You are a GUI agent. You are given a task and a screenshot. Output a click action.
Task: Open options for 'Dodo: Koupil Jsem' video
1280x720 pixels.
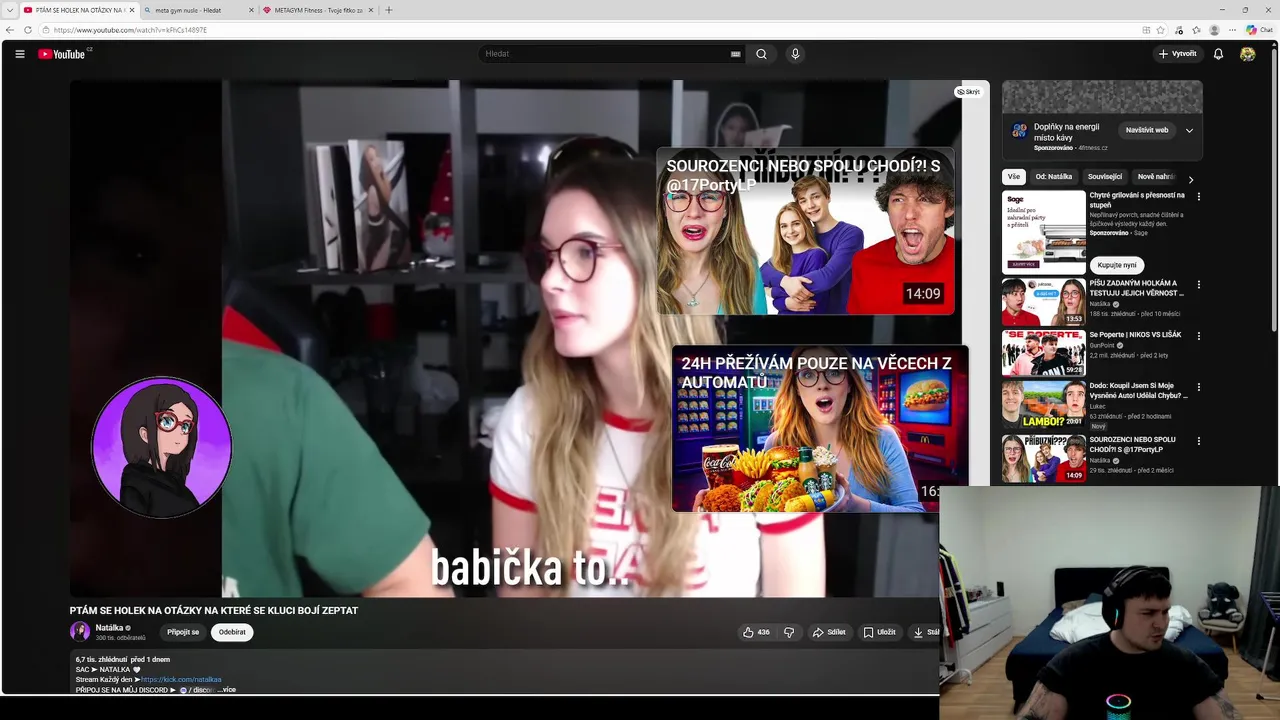(1199, 386)
